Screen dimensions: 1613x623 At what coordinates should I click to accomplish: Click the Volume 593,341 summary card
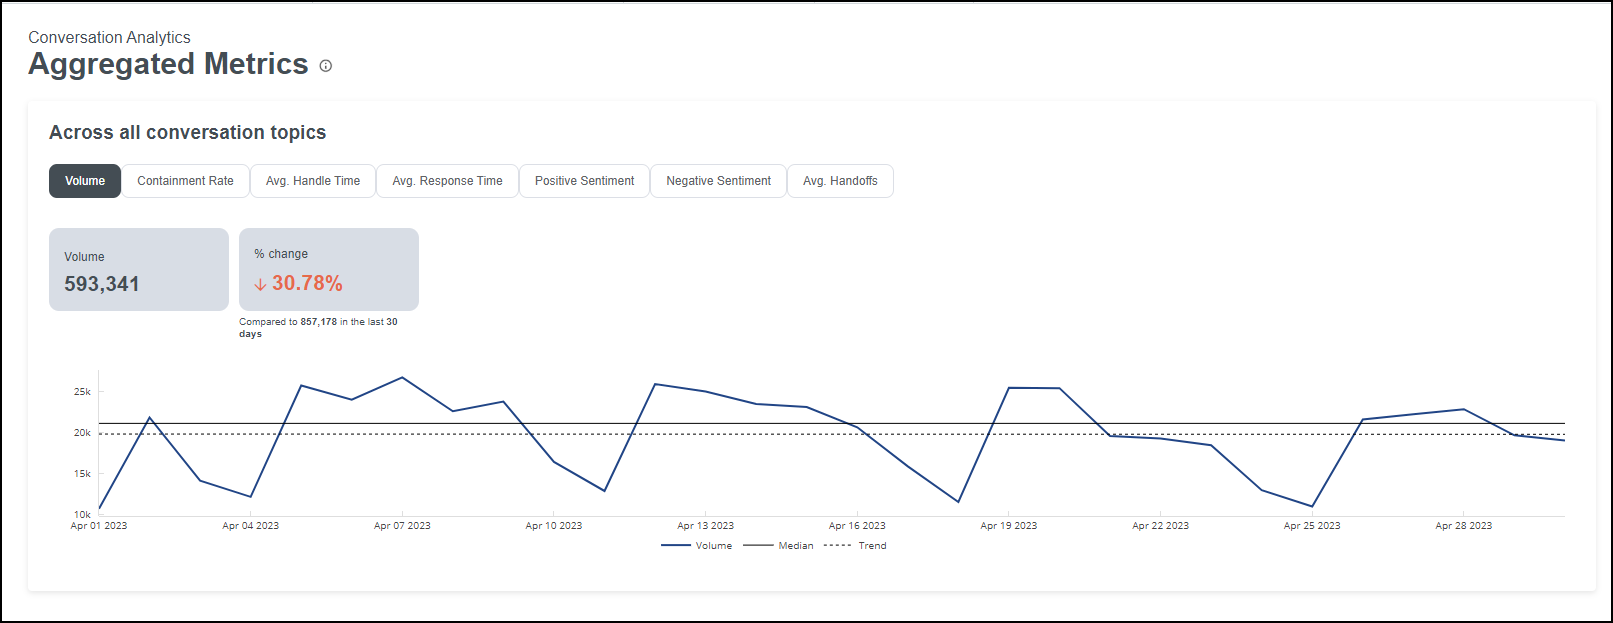[139, 270]
